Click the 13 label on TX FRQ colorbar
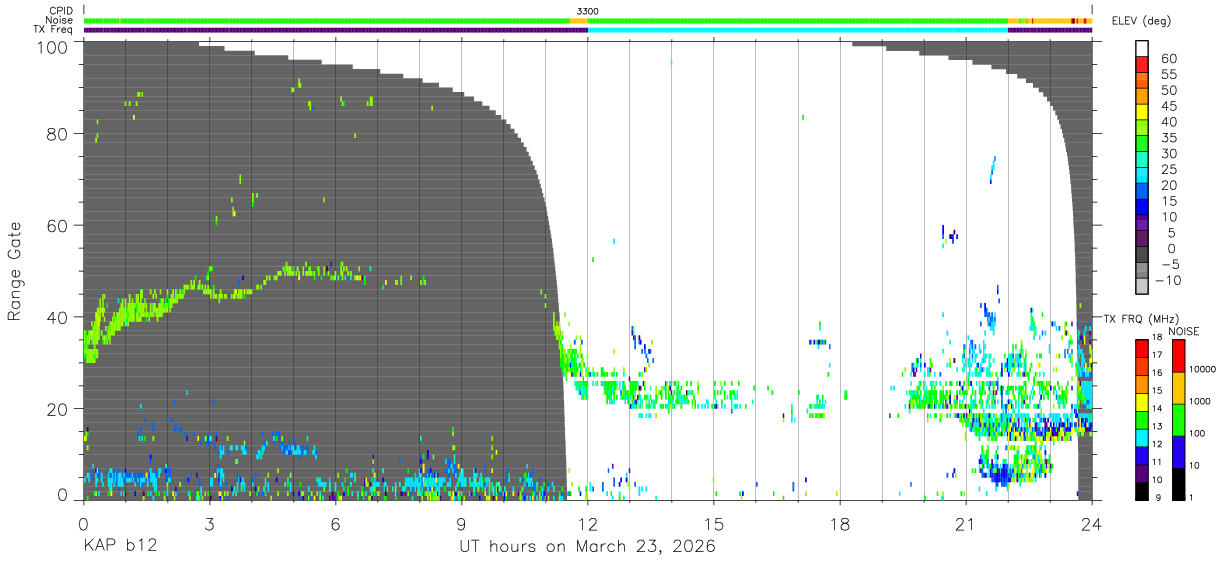The height and width of the screenshot is (567, 1228). (1157, 426)
